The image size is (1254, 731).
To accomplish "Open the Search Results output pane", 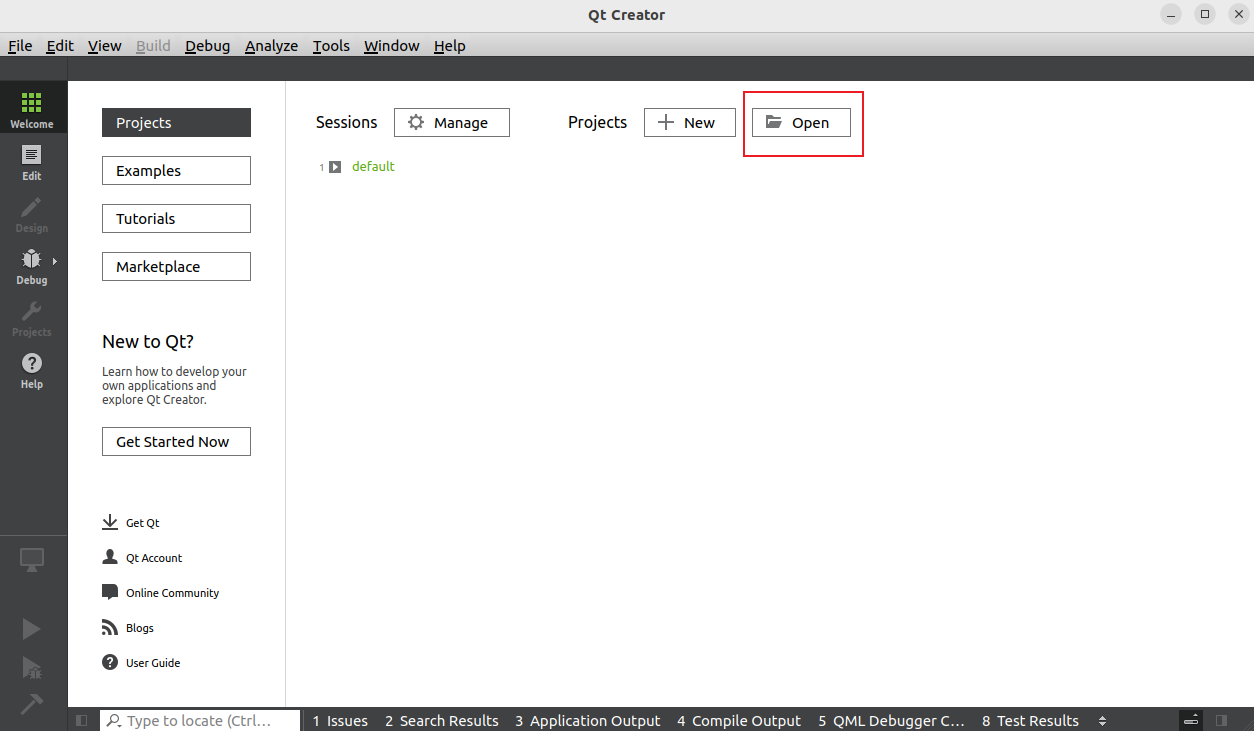I will point(441,720).
